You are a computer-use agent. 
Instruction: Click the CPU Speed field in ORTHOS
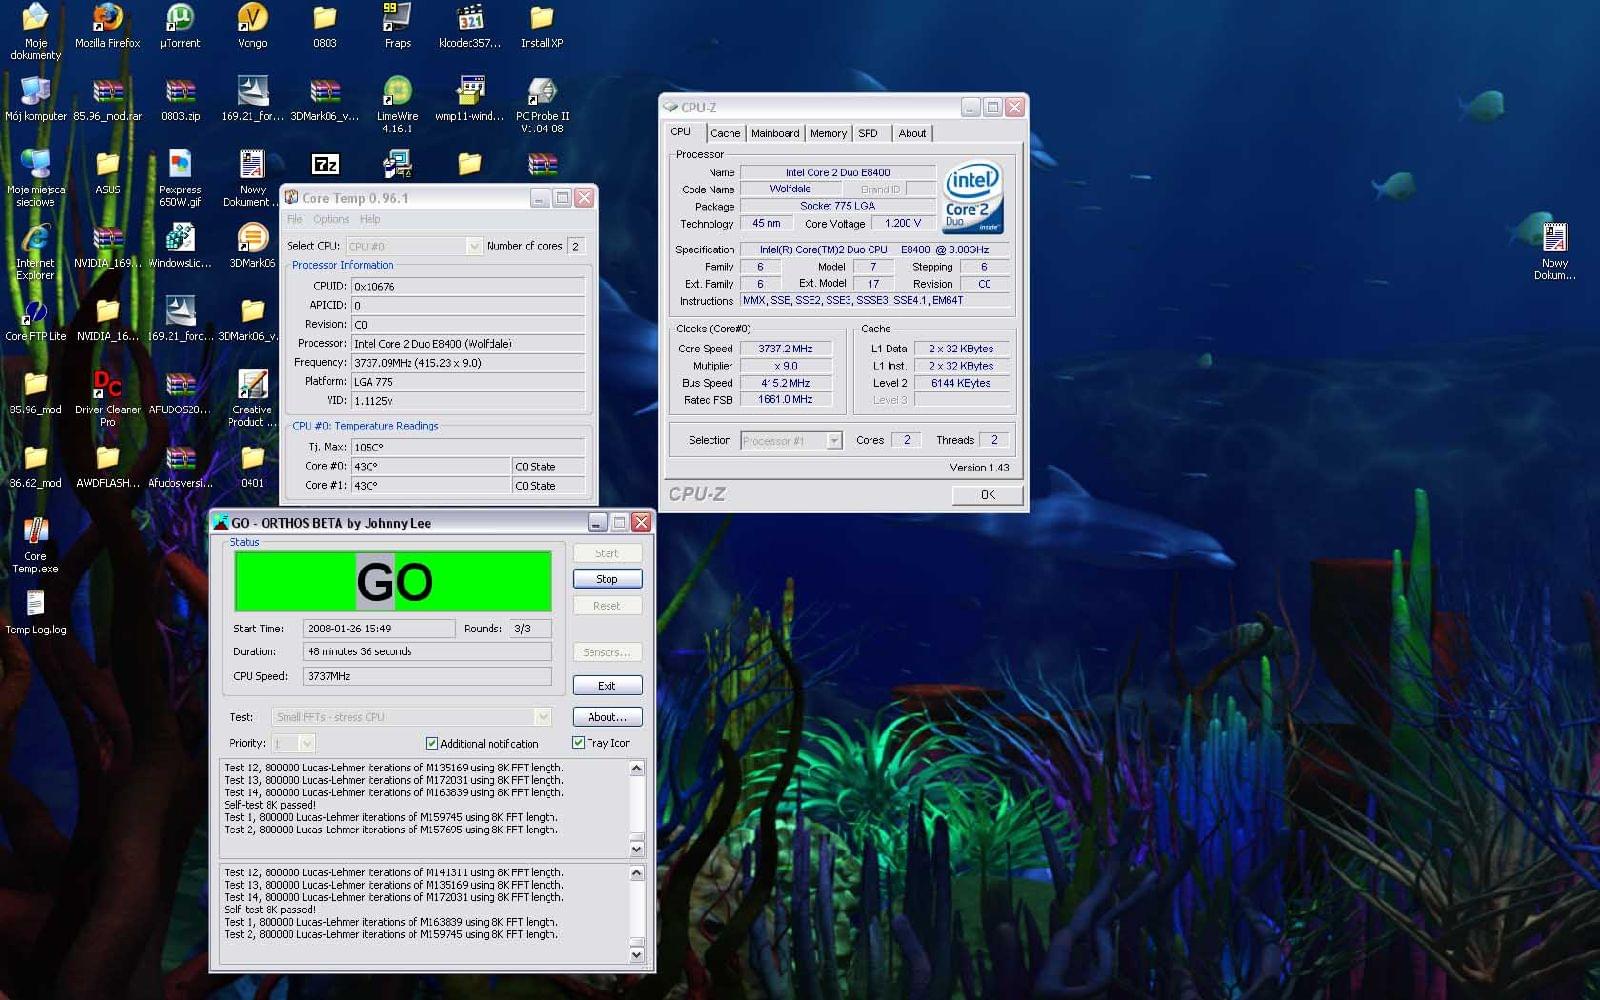[x=427, y=676]
